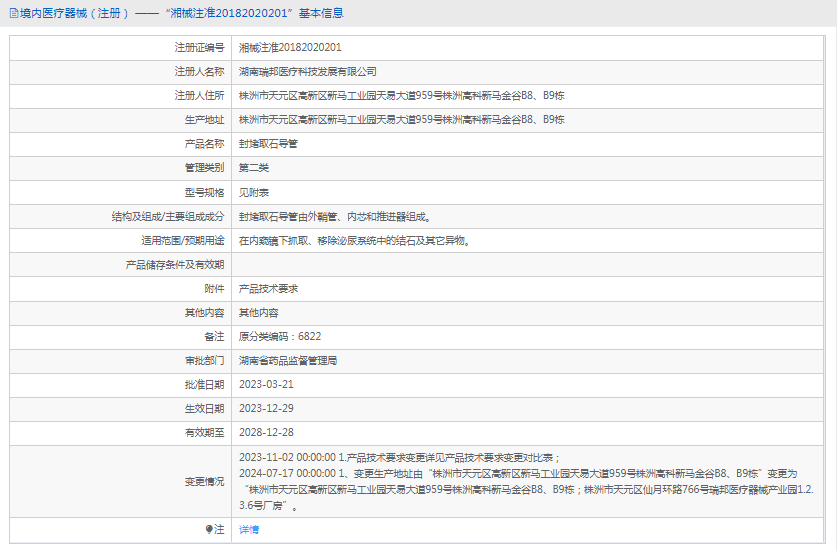The height and width of the screenshot is (551, 837).
Task: Click the 审批部门 label
Action: tap(204, 361)
